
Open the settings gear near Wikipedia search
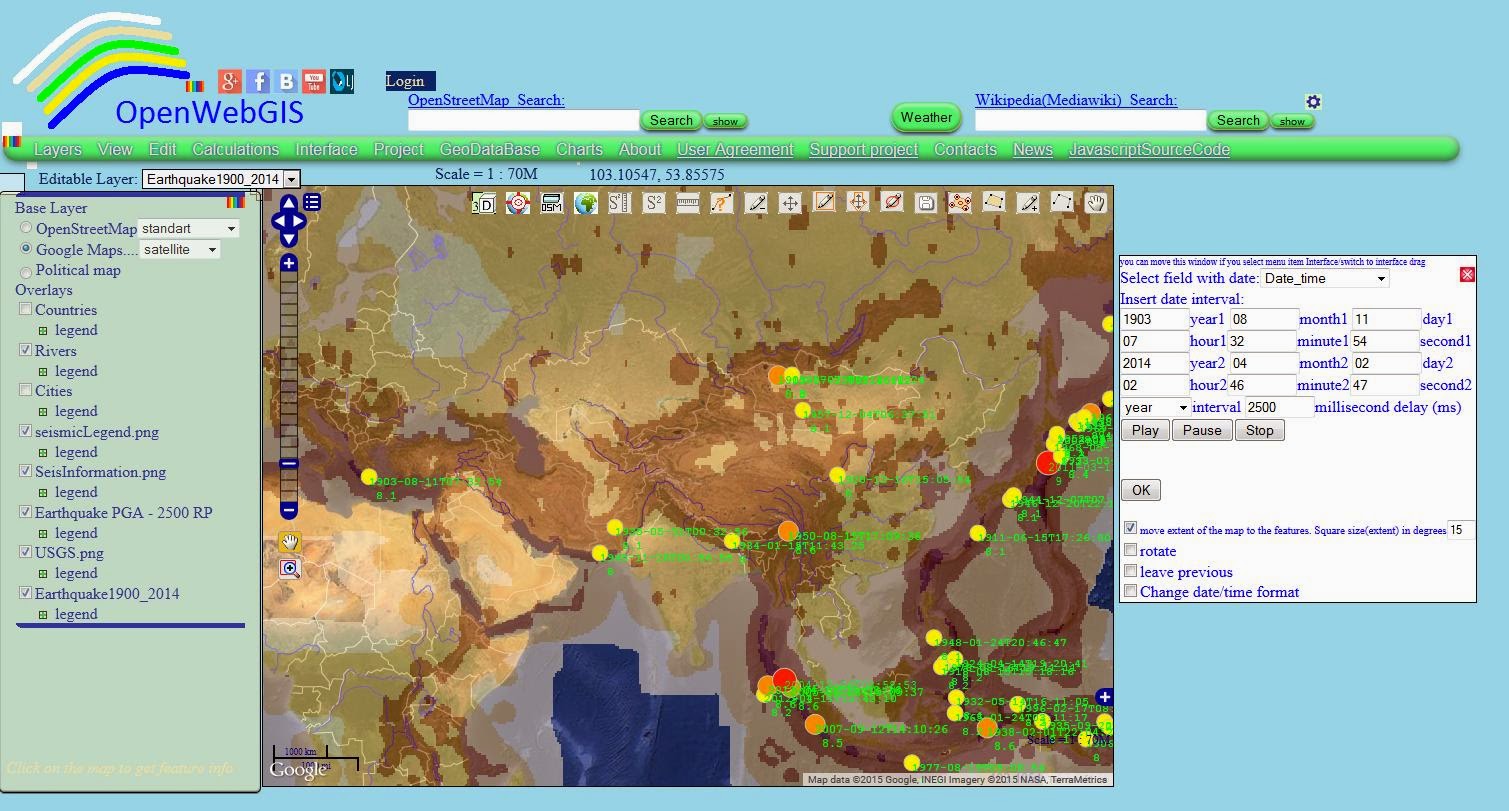click(1313, 102)
